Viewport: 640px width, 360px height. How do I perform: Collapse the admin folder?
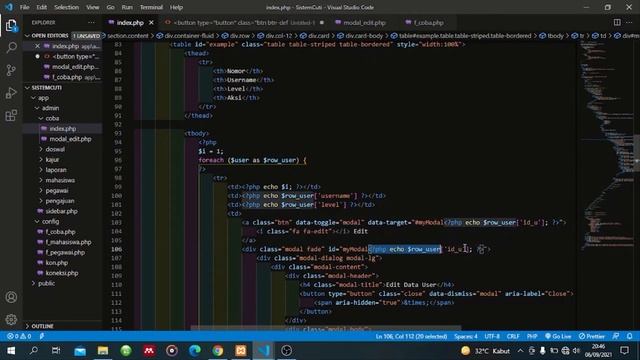tap(62, 108)
